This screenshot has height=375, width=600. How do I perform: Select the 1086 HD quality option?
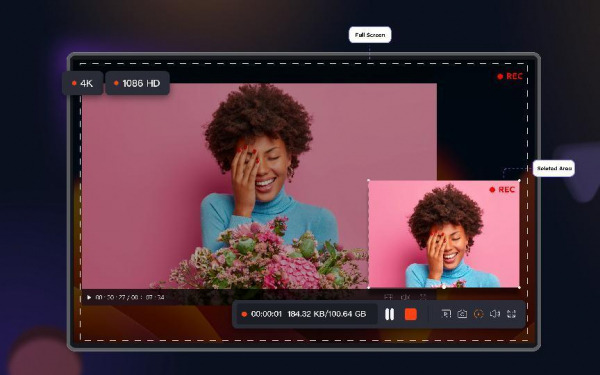[x=137, y=83]
